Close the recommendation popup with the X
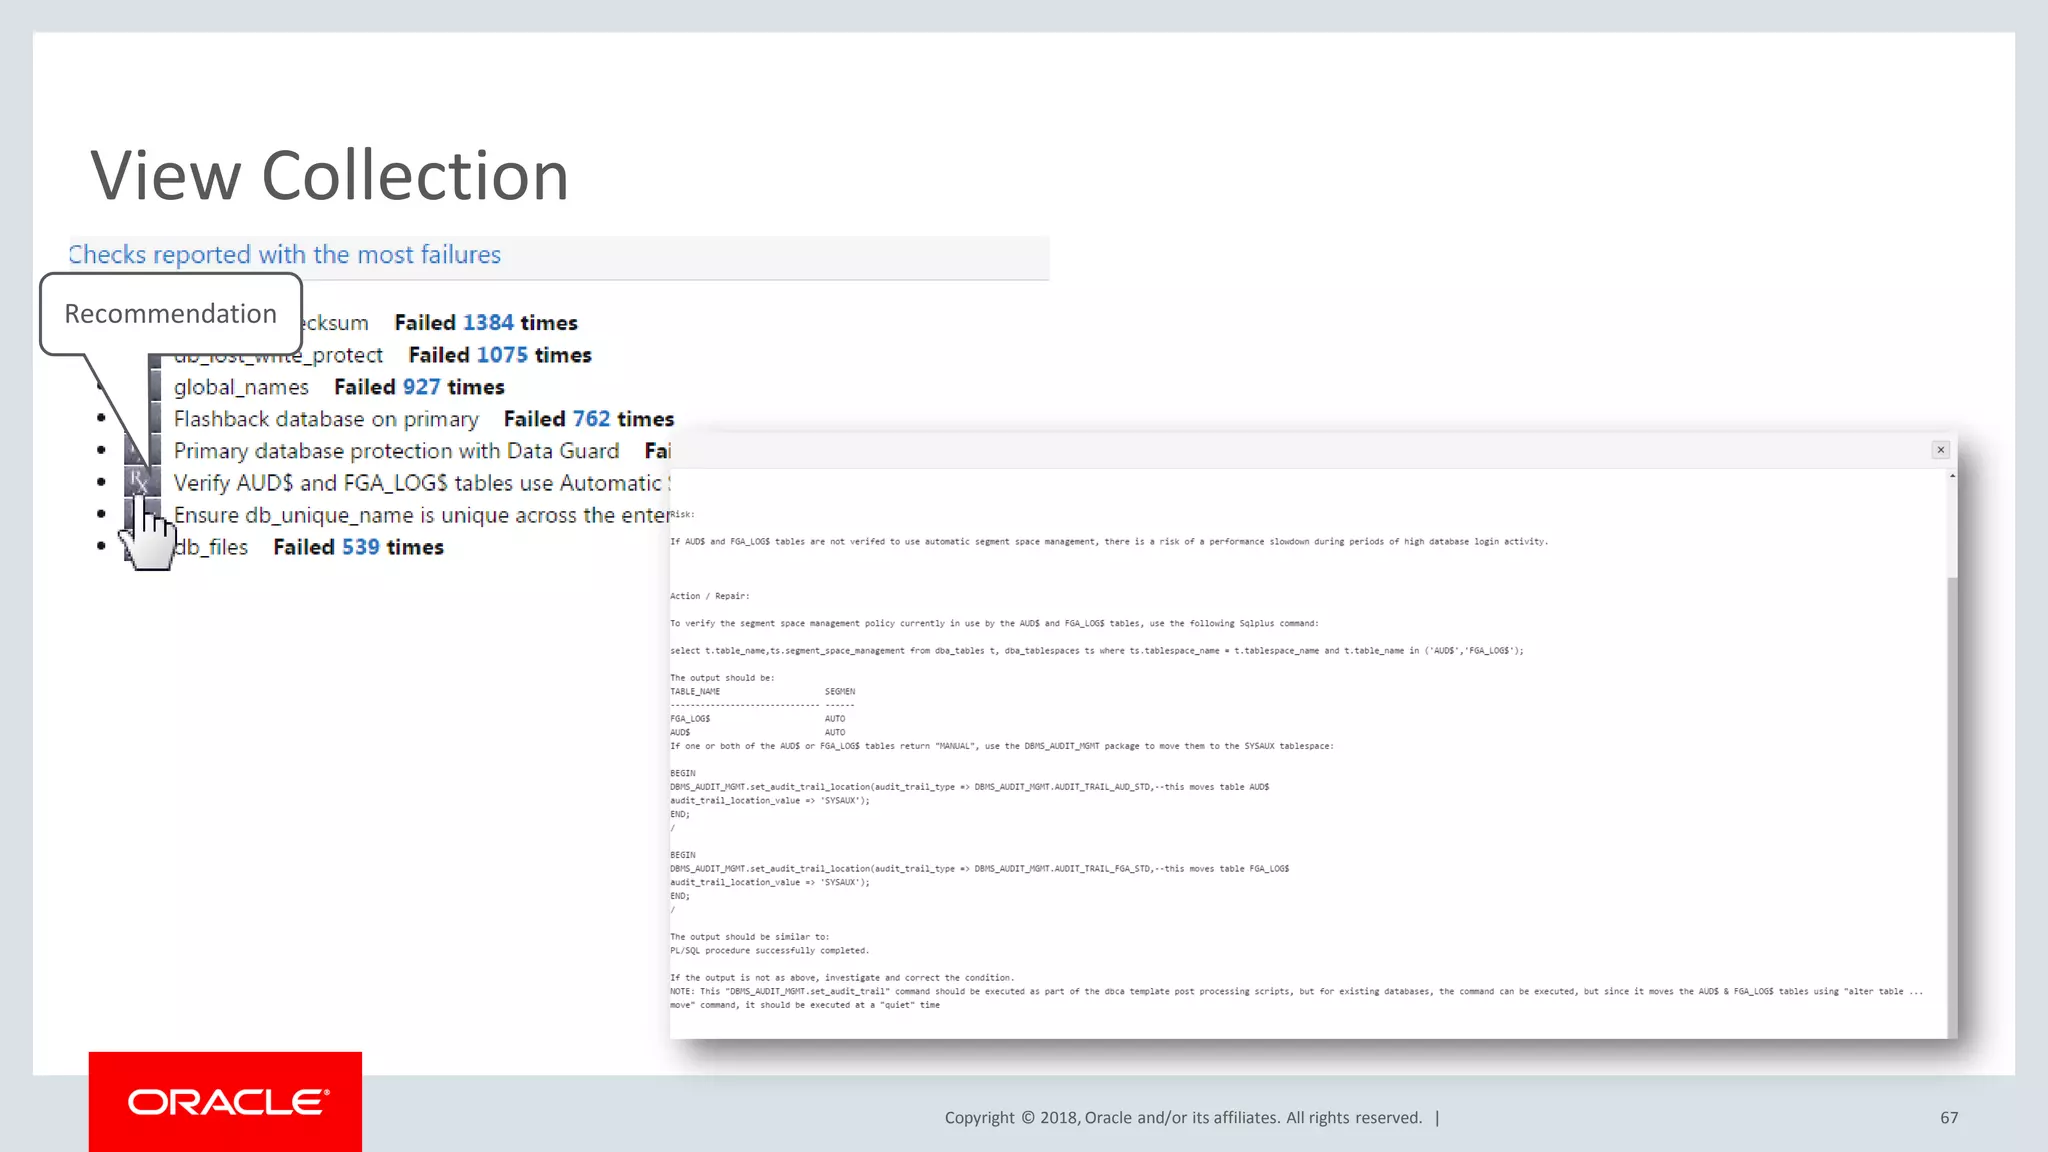The height and width of the screenshot is (1152, 2048). (x=1940, y=450)
